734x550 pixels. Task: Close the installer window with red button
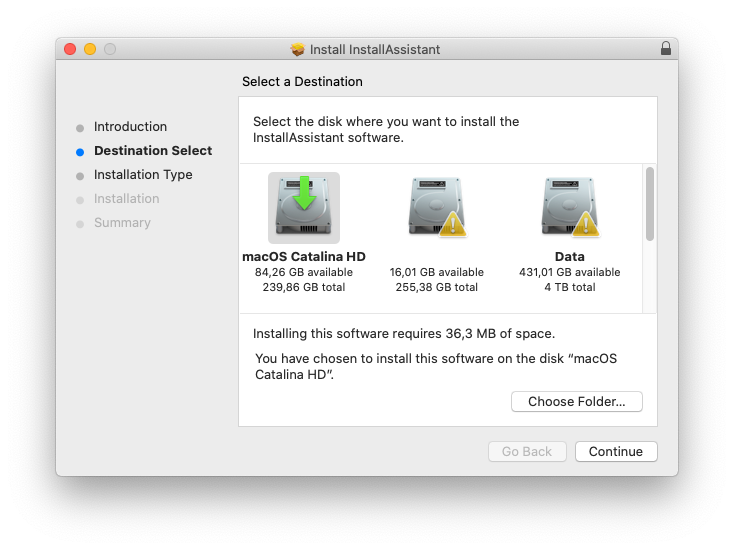pos(70,49)
